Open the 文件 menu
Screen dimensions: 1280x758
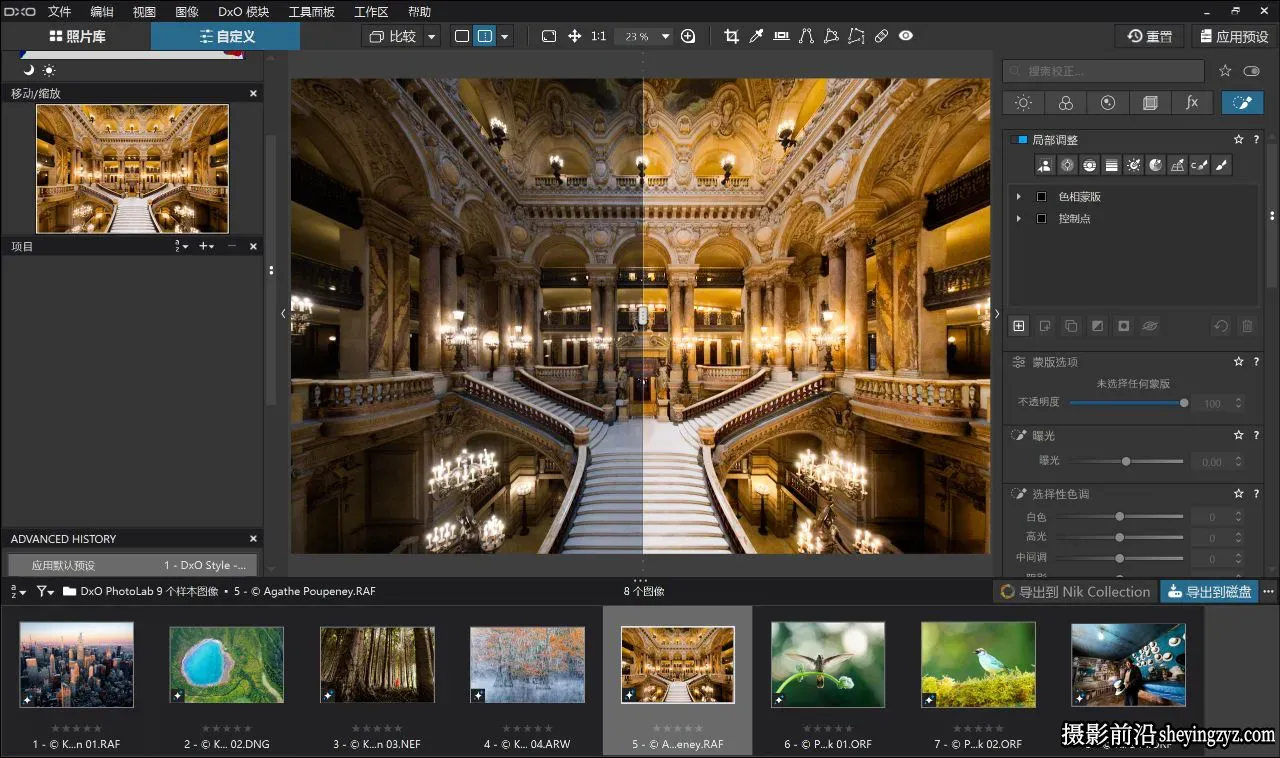[60, 12]
